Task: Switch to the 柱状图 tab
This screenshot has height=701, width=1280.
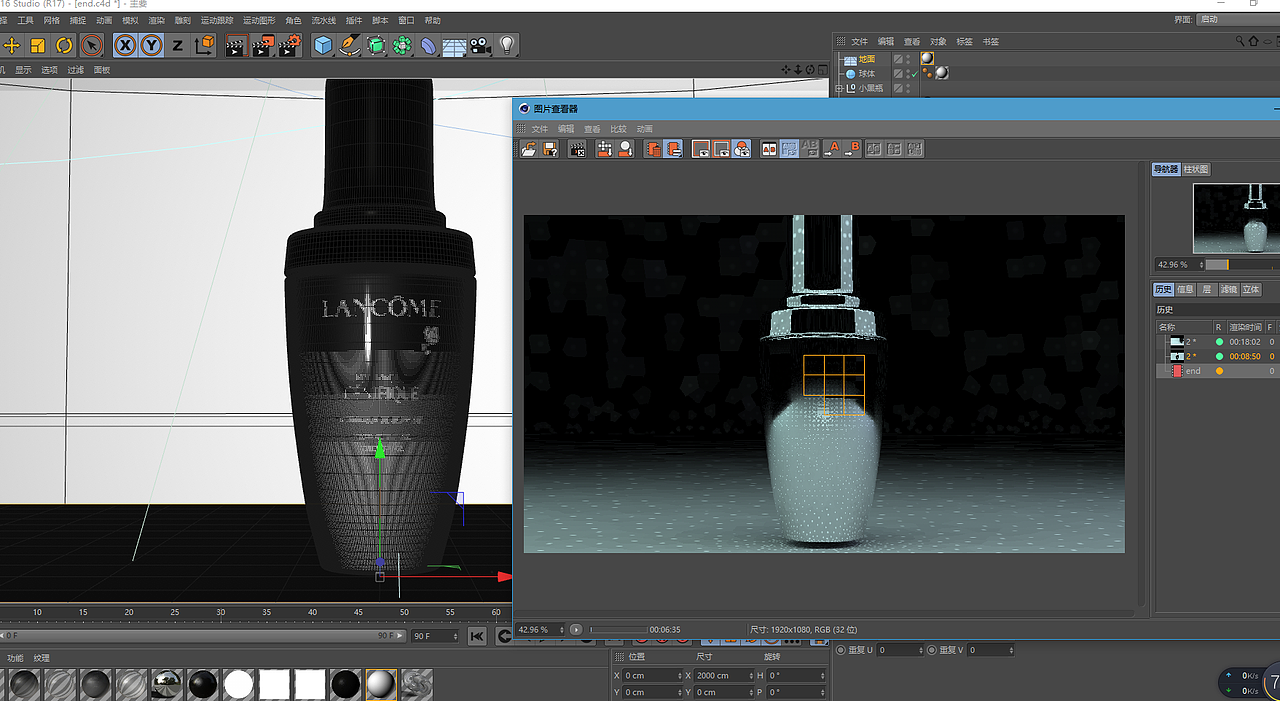Action: point(1197,170)
